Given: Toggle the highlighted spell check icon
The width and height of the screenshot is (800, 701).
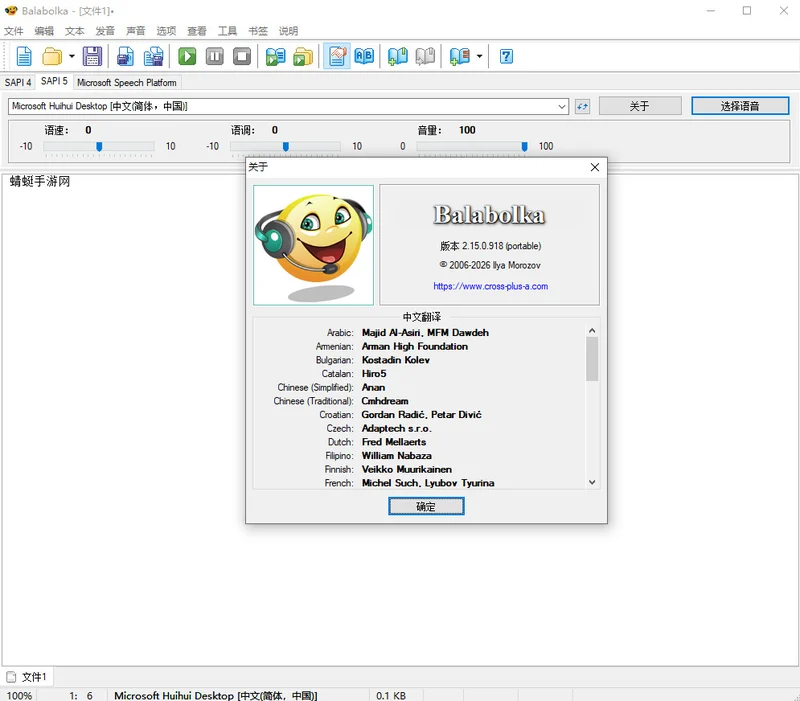Looking at the screenshot, I should click(x=337, y=56).
